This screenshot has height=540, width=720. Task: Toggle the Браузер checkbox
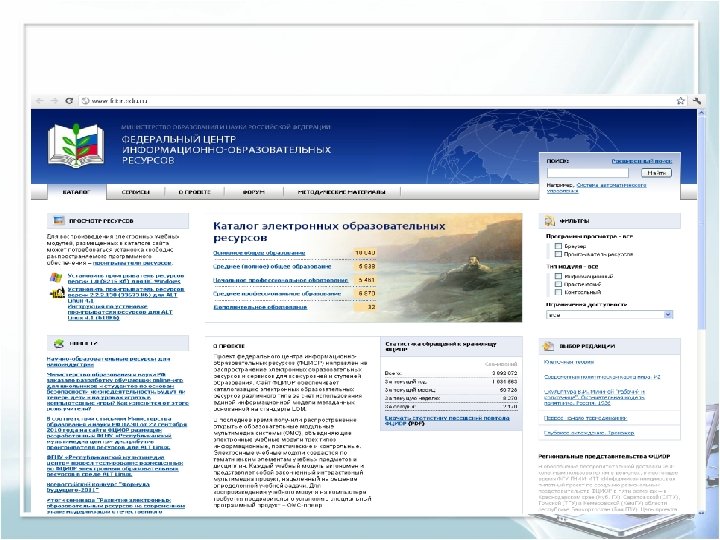[558, 246]
